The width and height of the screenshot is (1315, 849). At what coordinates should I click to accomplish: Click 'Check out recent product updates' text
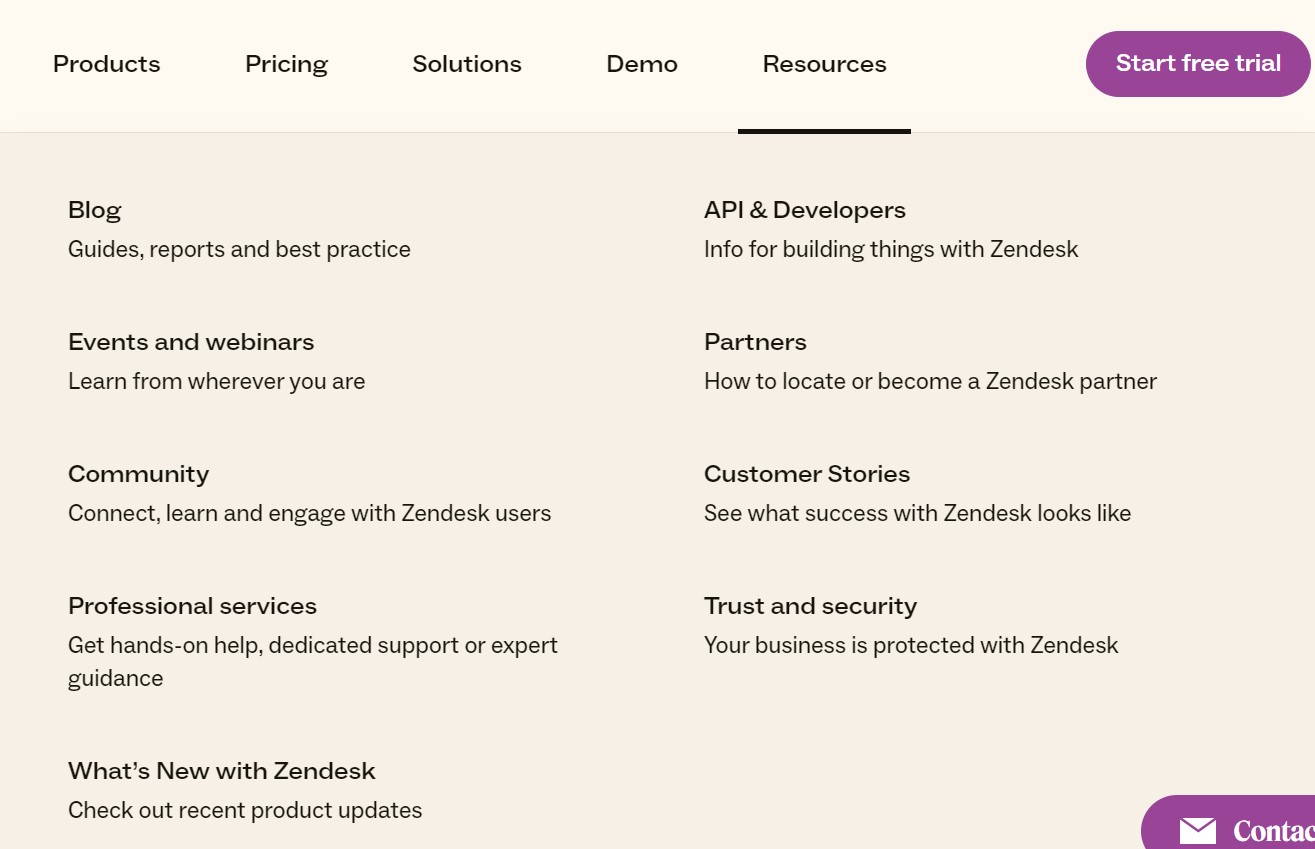pyautogui.click(x=245, y=810)
